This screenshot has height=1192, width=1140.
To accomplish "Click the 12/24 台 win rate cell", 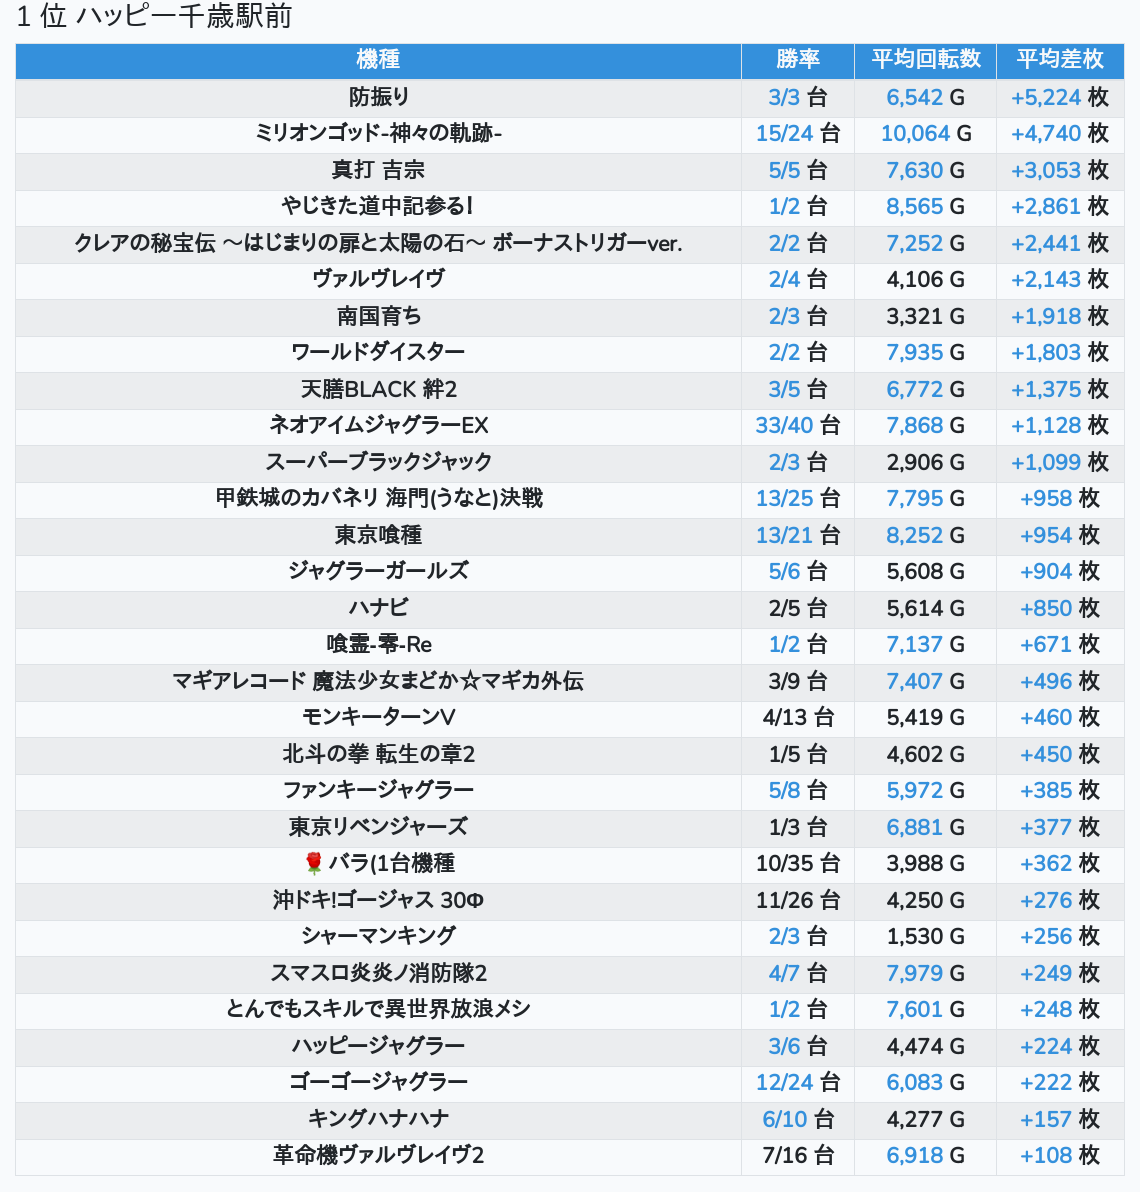I will pyautogui.click(x=798, y=1082).
